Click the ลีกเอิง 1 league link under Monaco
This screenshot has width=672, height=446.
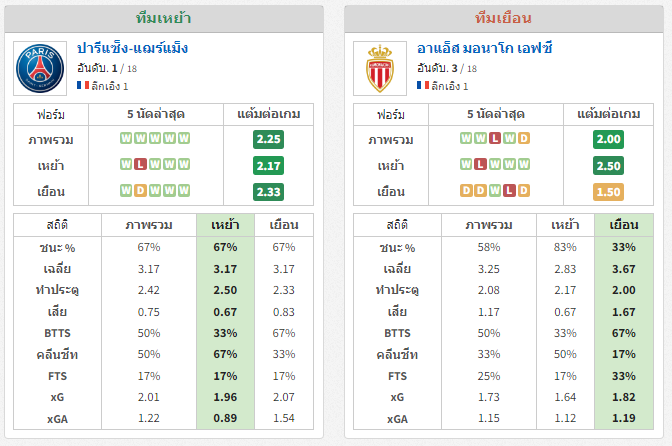[450, 86]
